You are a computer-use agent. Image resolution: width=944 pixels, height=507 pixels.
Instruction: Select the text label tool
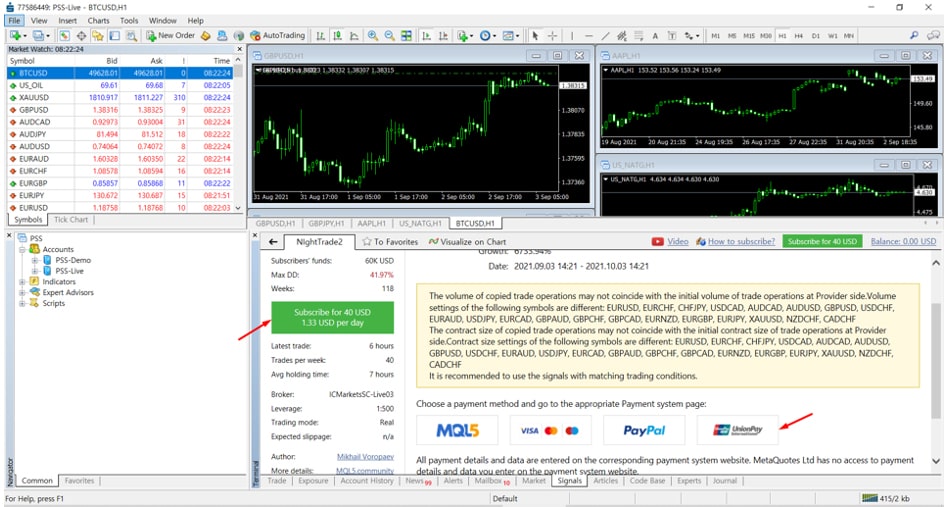pos(672,36)
